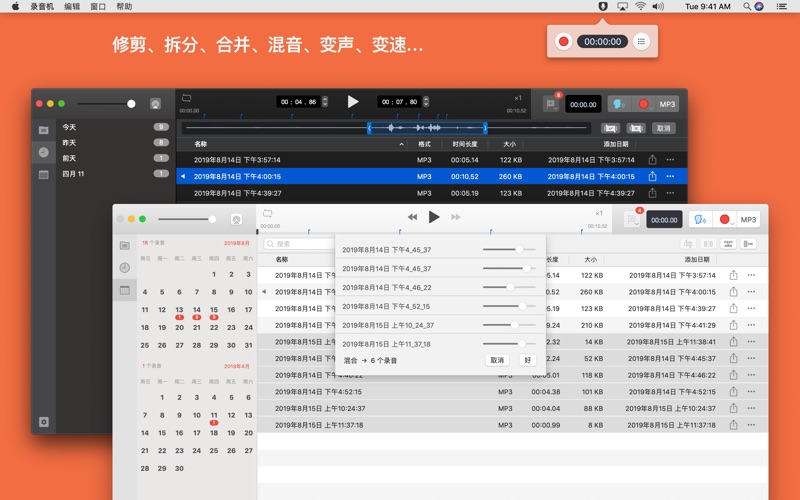Screen dimensions: 800x500
Task: Click 好 to confirm mixing
Action: (x=528, y=360)
